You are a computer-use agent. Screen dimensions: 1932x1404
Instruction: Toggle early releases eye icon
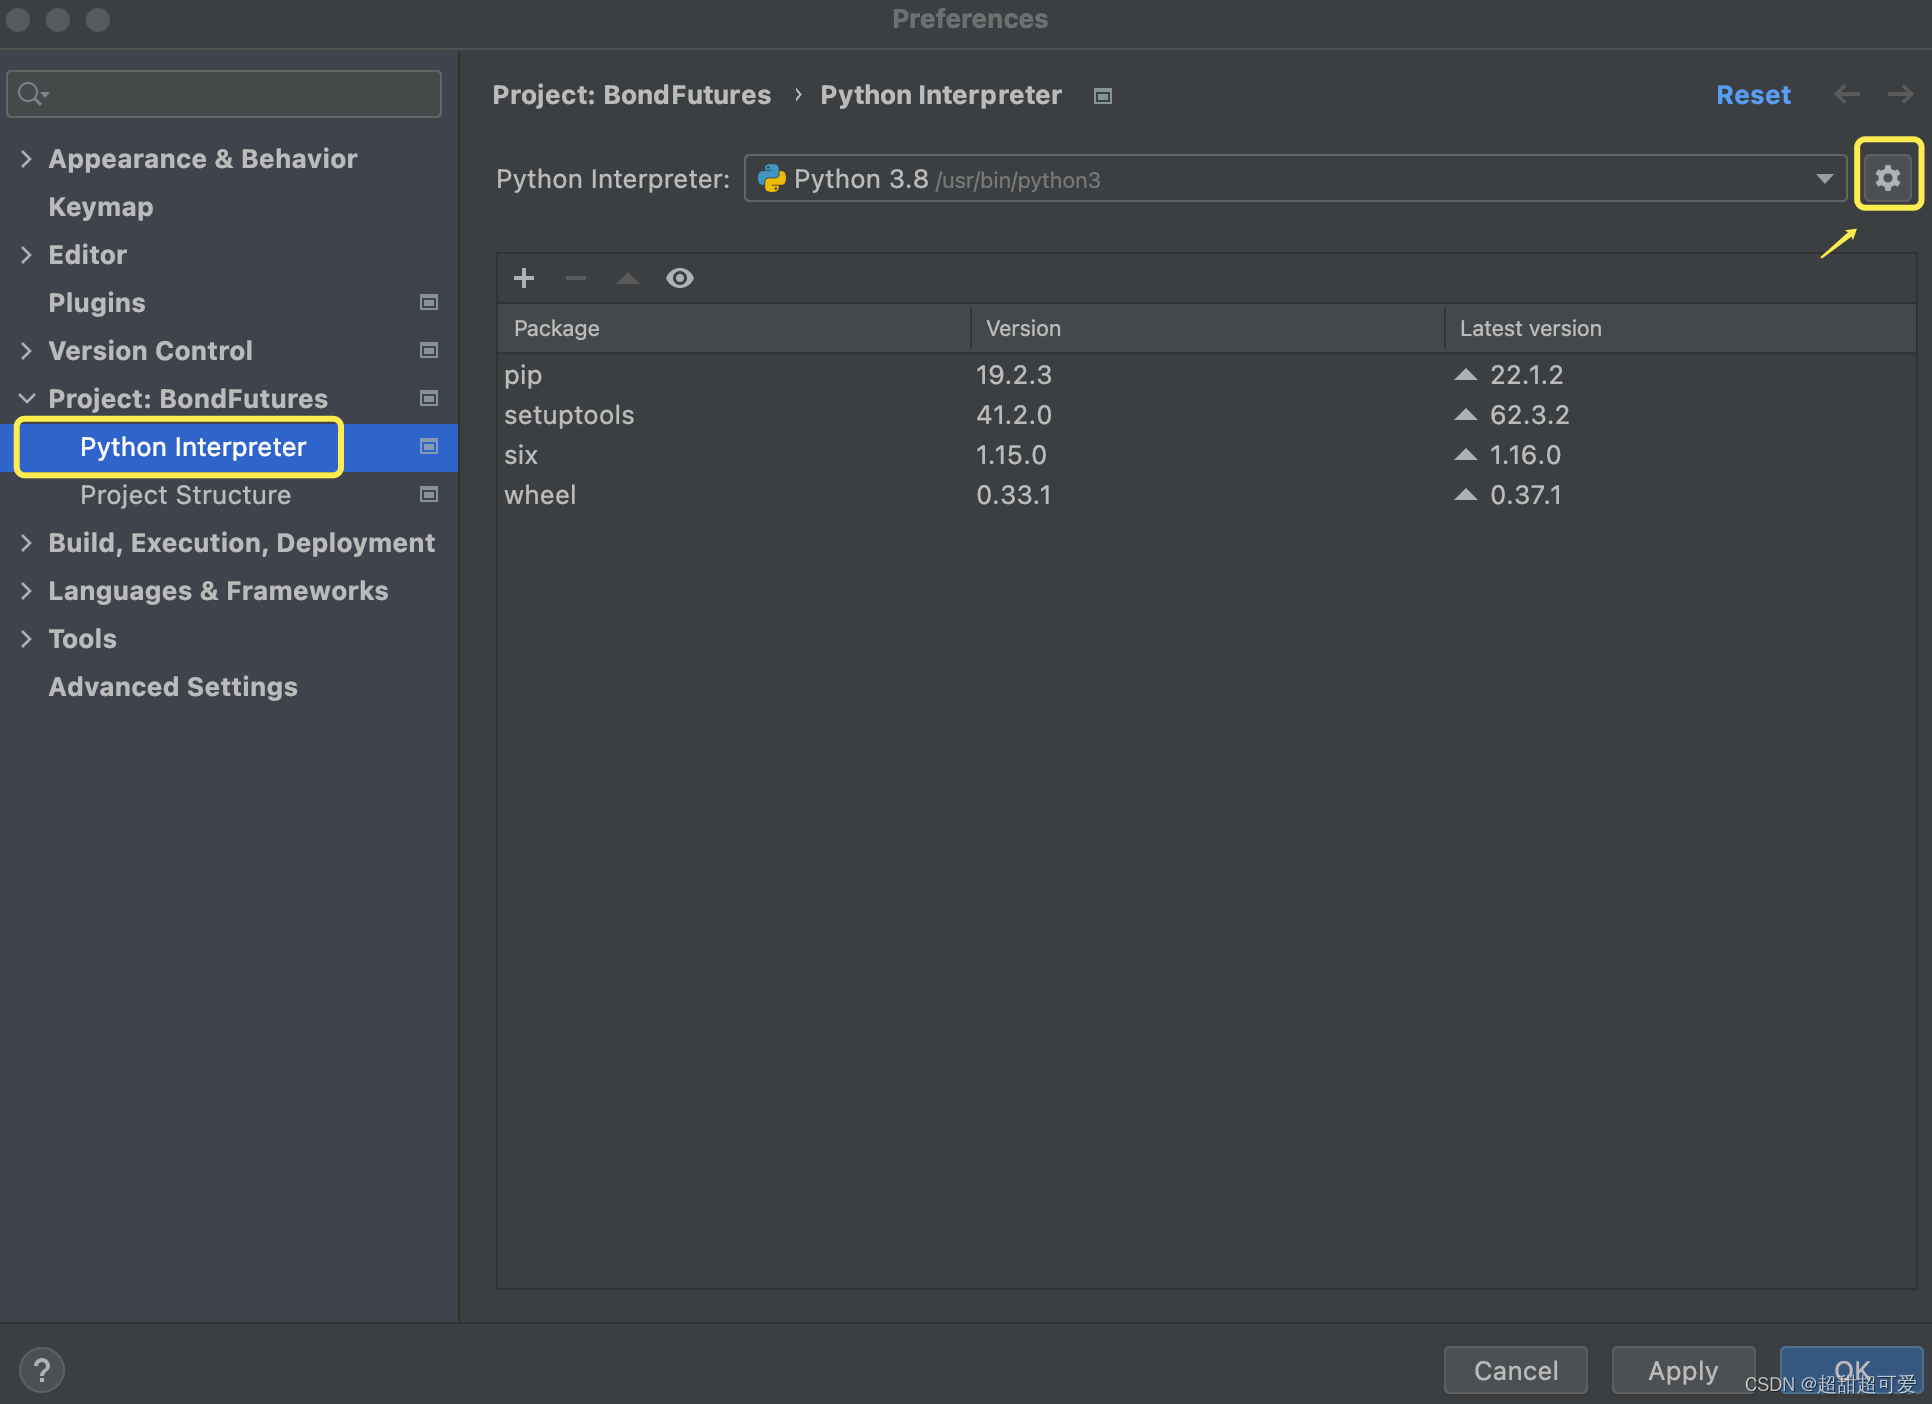(680, 278)
